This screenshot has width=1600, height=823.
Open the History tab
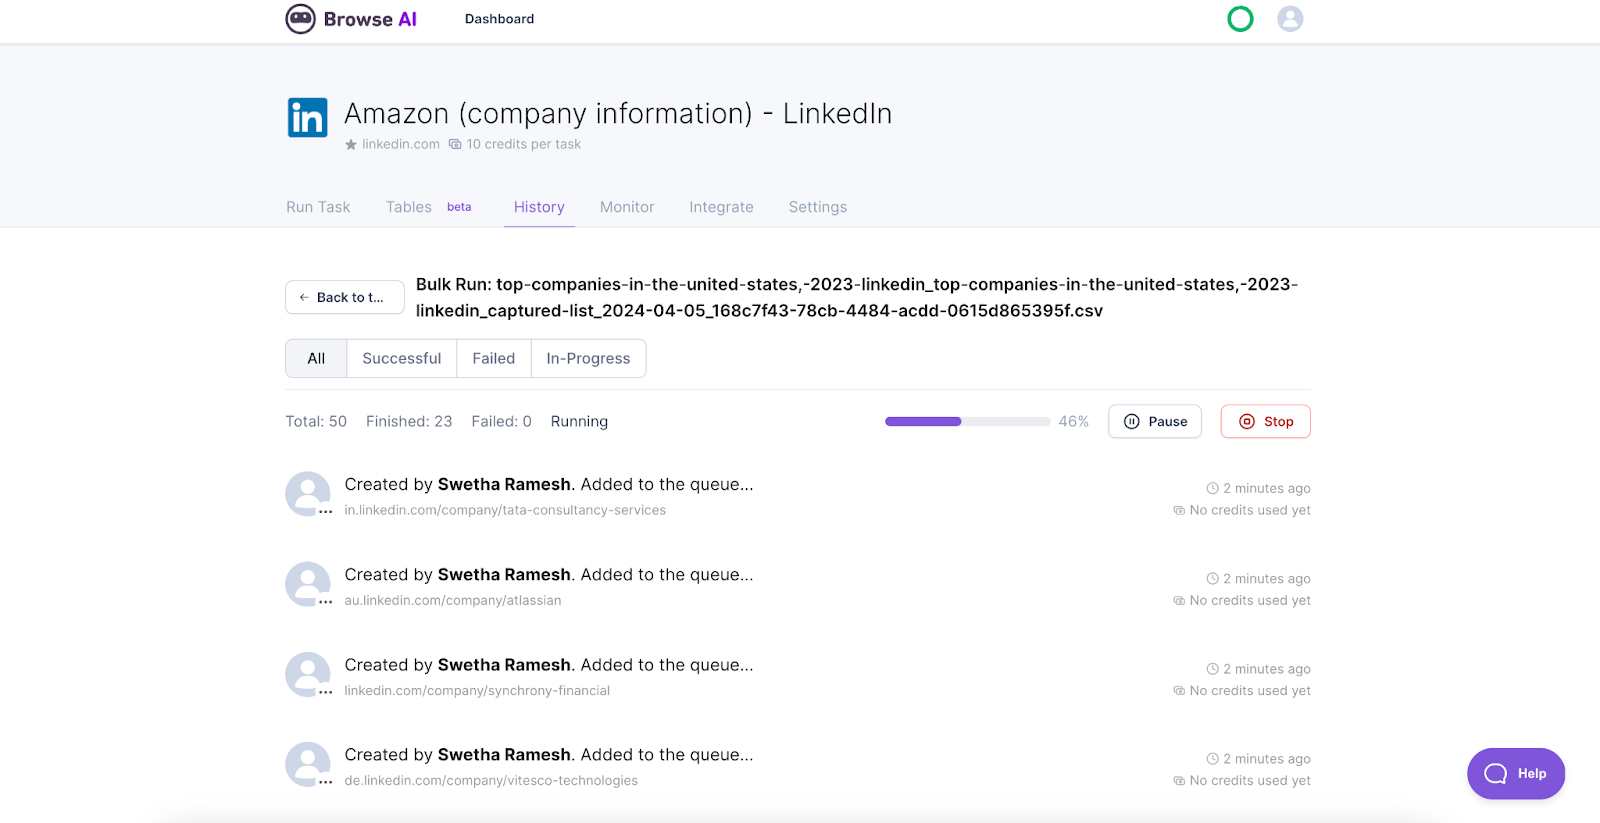click(539, 207)
